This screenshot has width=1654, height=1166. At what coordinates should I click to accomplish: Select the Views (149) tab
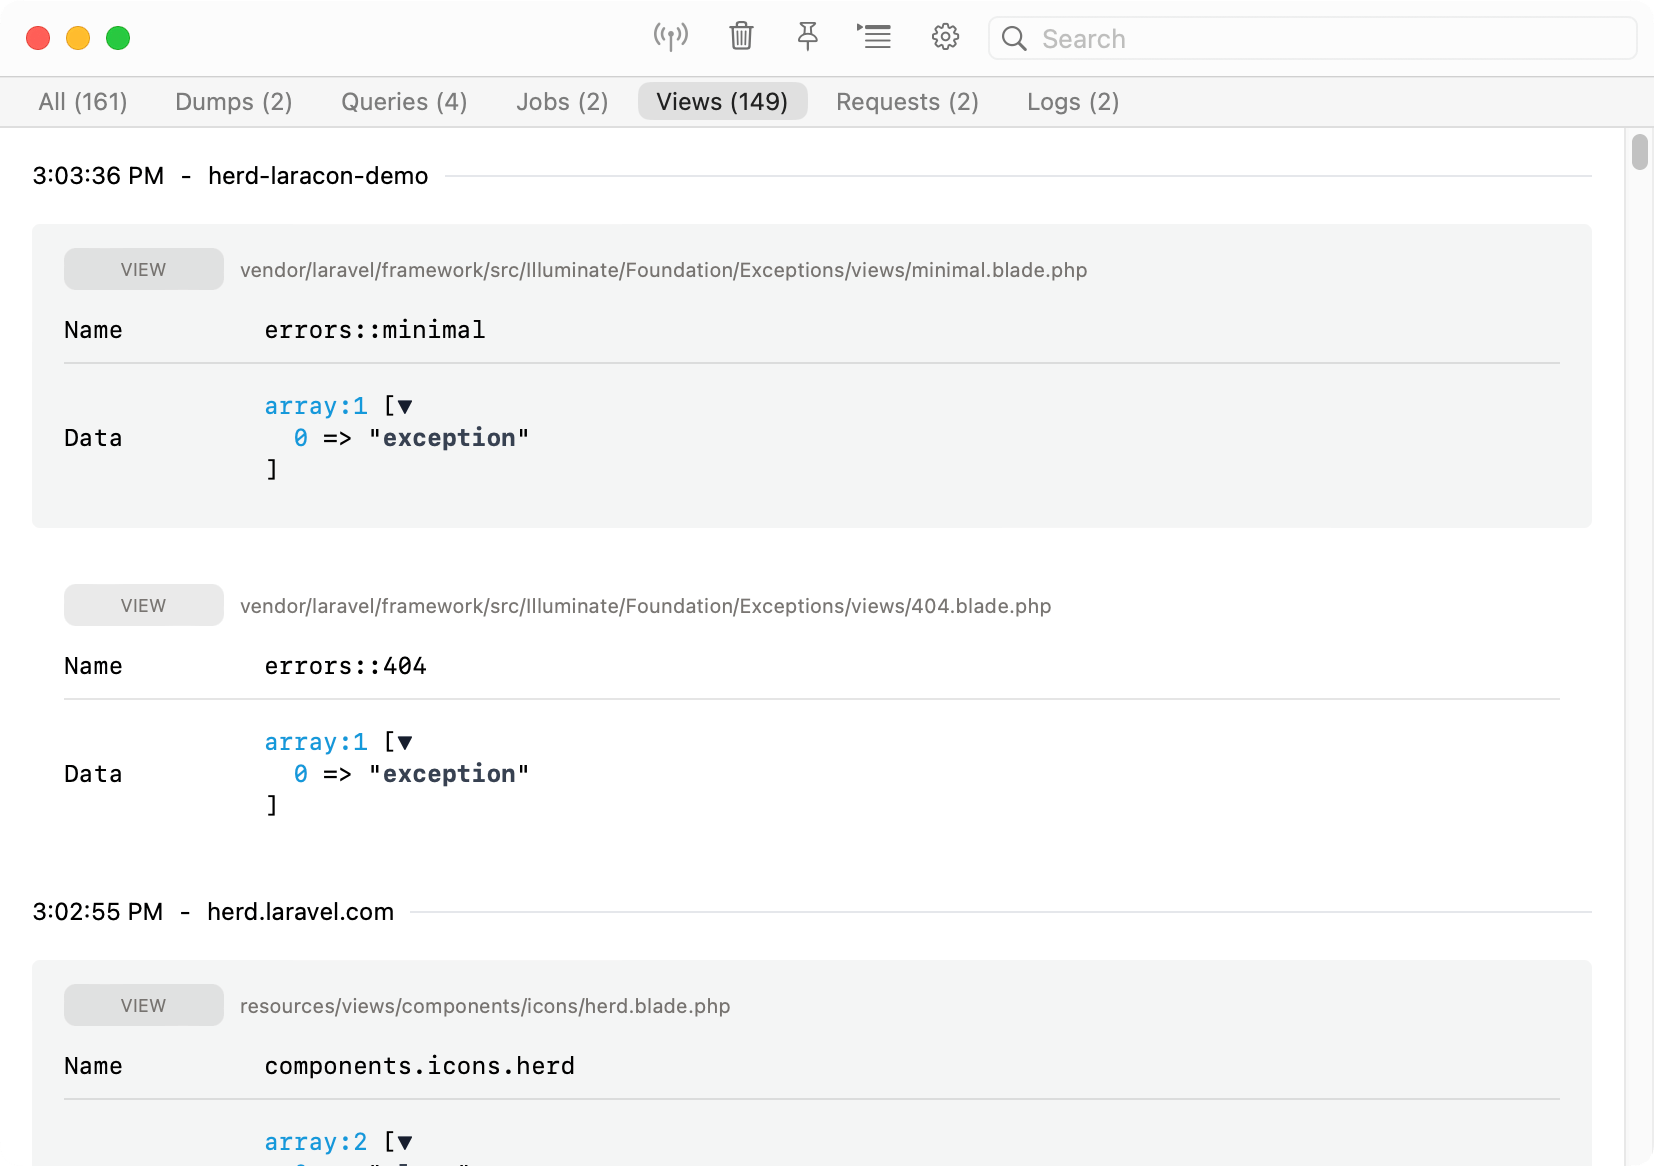click(722, 102)
